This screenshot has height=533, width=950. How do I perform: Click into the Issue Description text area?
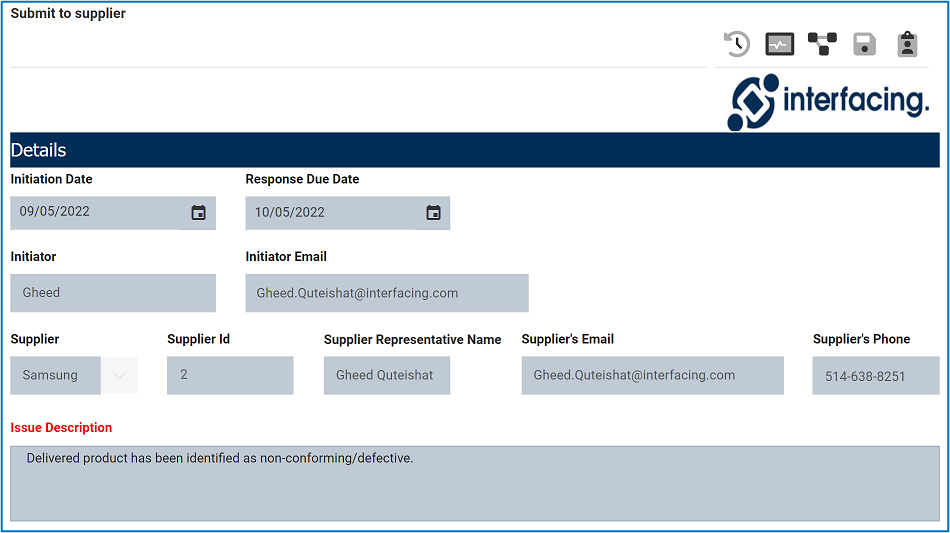(x=475, y=483)
